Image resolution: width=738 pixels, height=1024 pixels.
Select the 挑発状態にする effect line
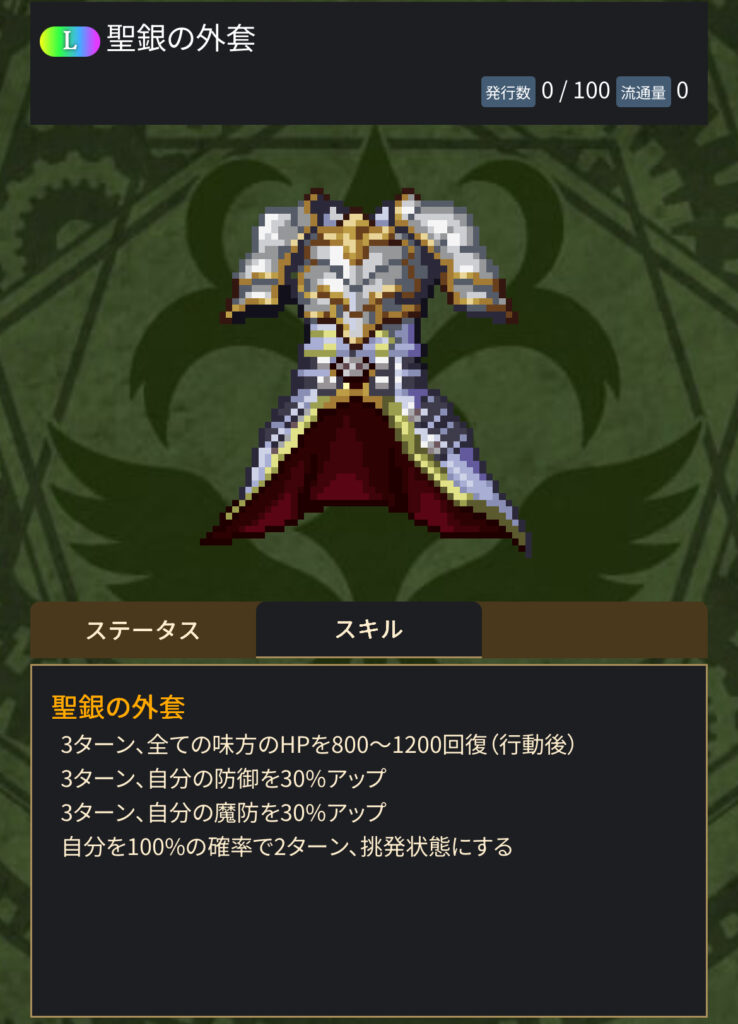tap(287, 847)
